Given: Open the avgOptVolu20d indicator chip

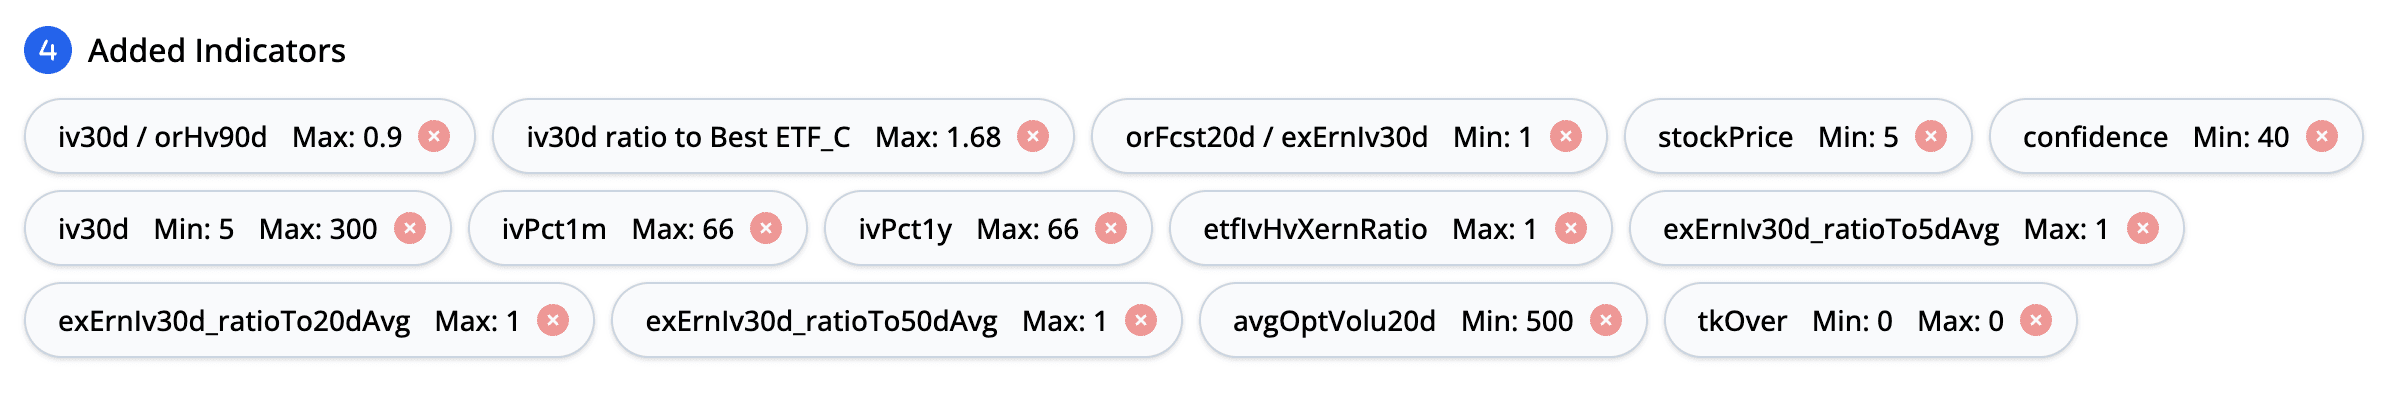Looking at the screenshot, I should 1334,321.
